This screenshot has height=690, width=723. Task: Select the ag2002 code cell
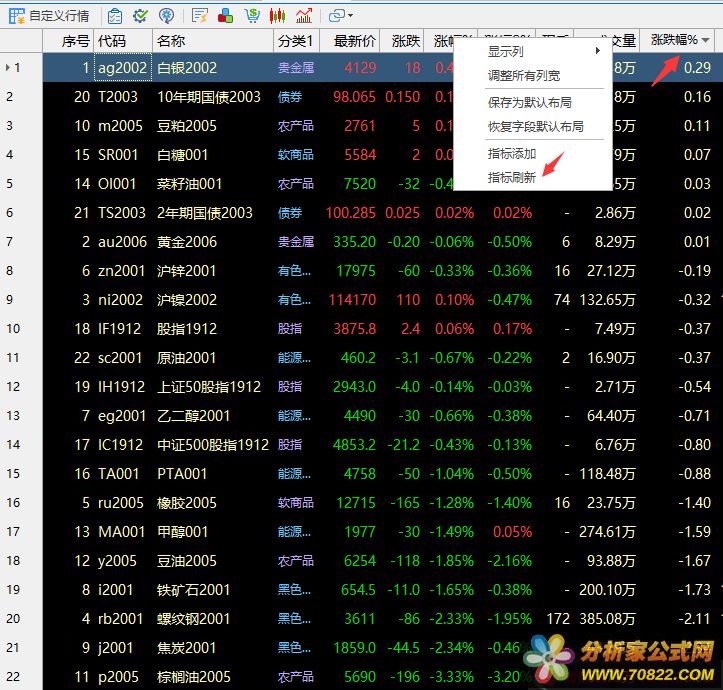123,68
